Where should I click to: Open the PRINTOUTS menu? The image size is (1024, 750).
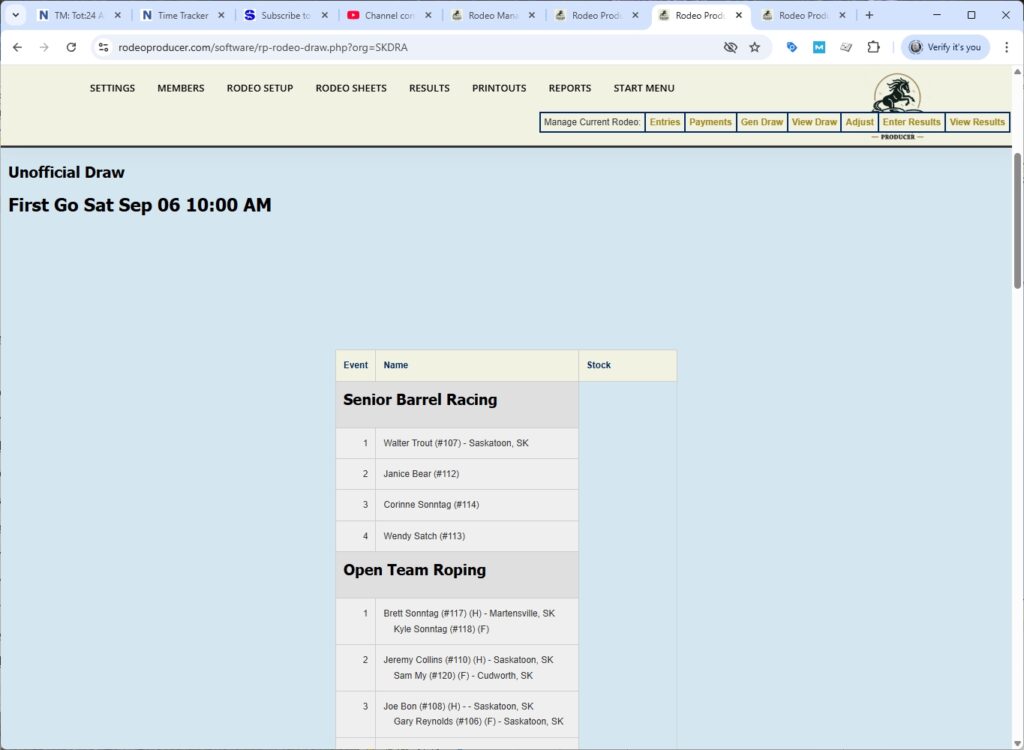click(499, 88)
